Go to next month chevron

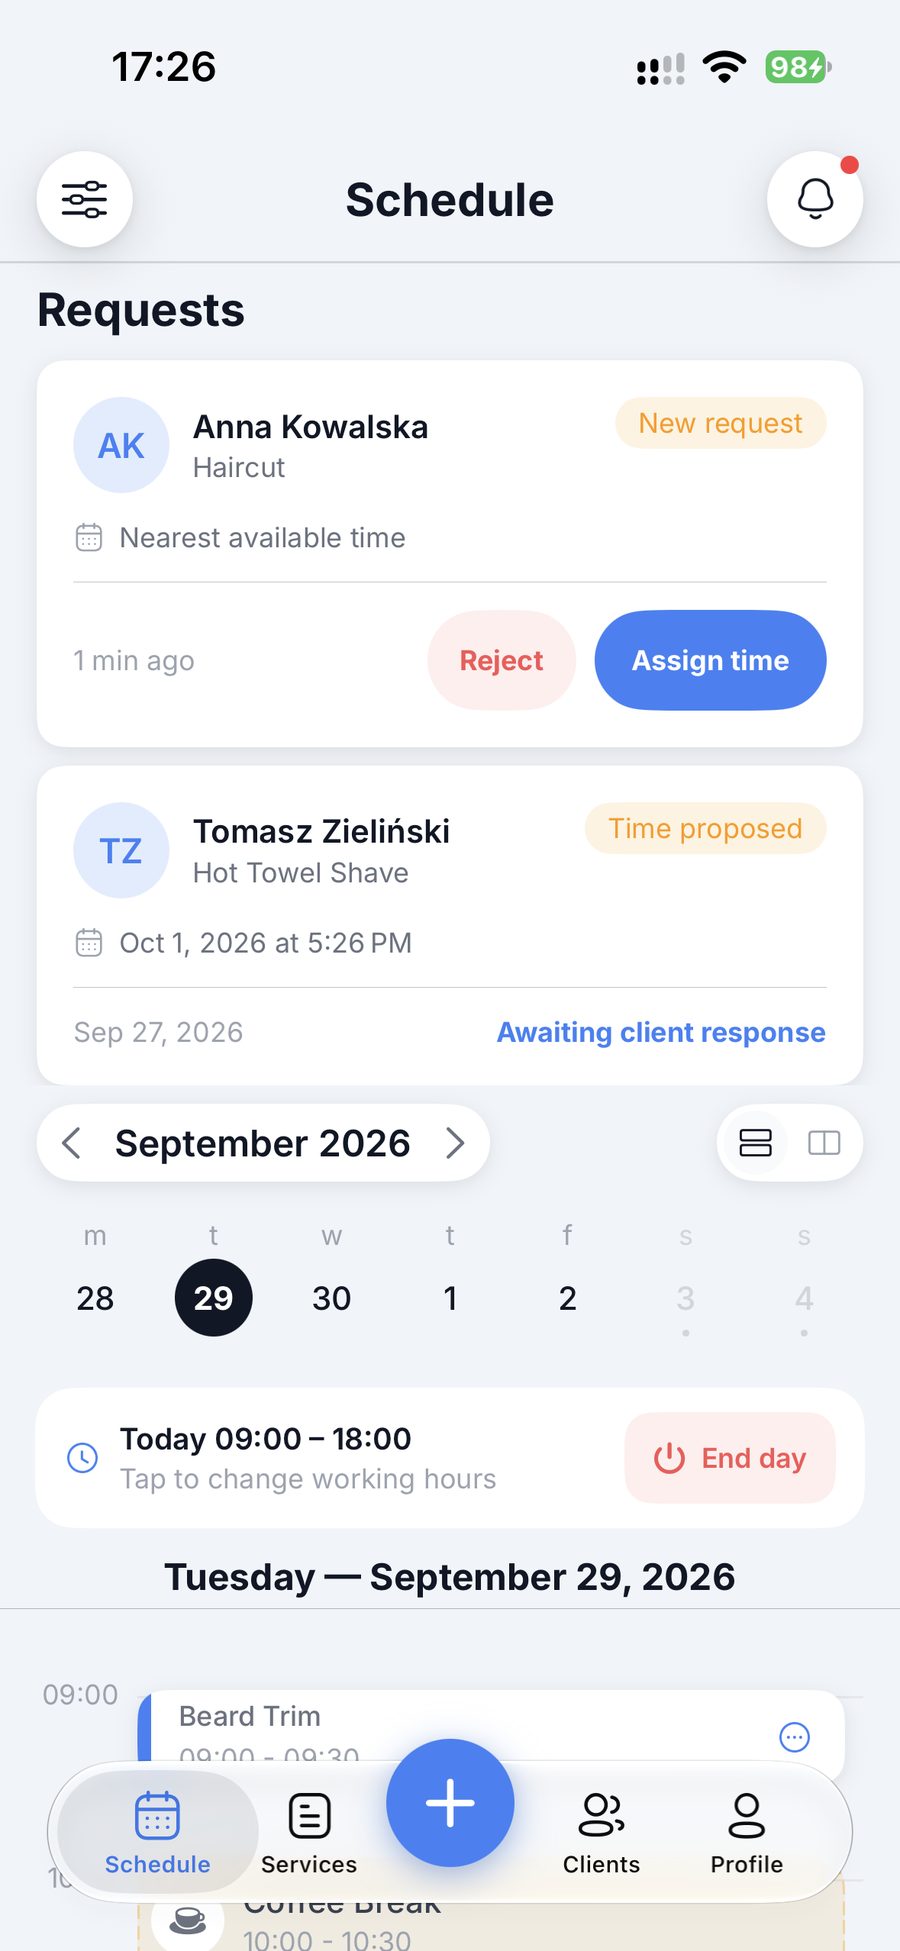pyautogui.click(x=455, y=1142)
